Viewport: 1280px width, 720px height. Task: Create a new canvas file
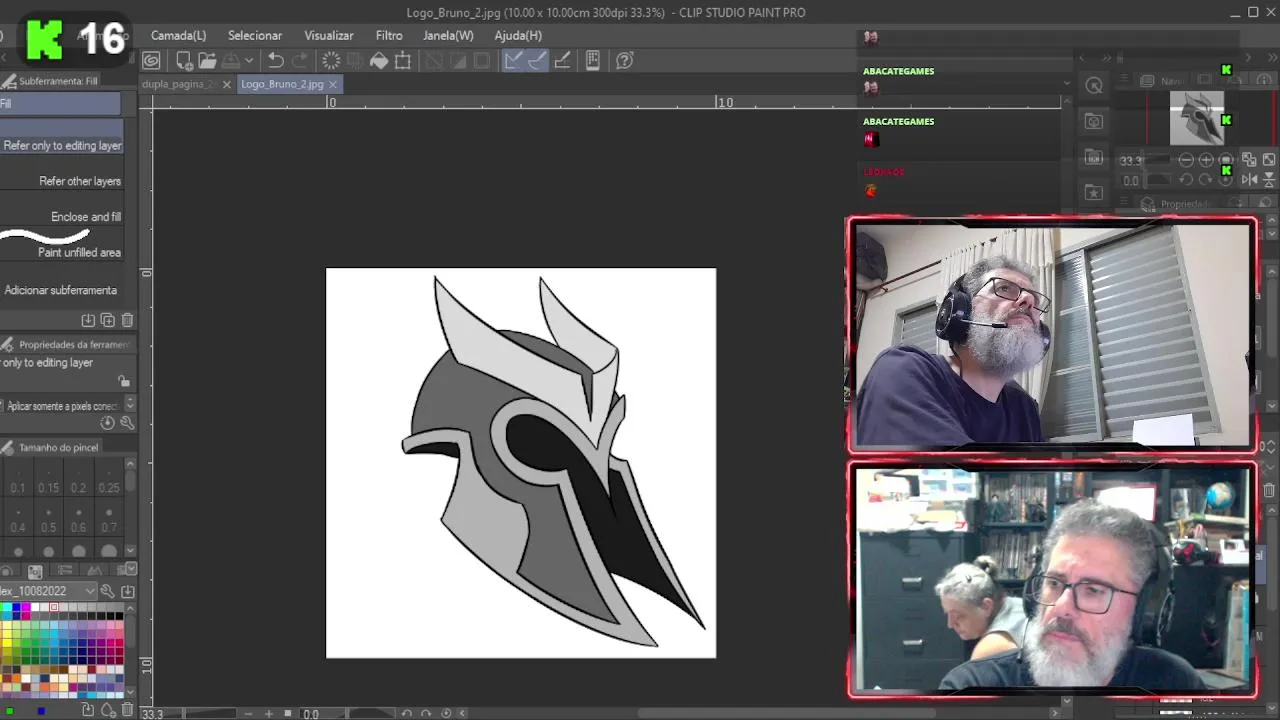[184, 61]
